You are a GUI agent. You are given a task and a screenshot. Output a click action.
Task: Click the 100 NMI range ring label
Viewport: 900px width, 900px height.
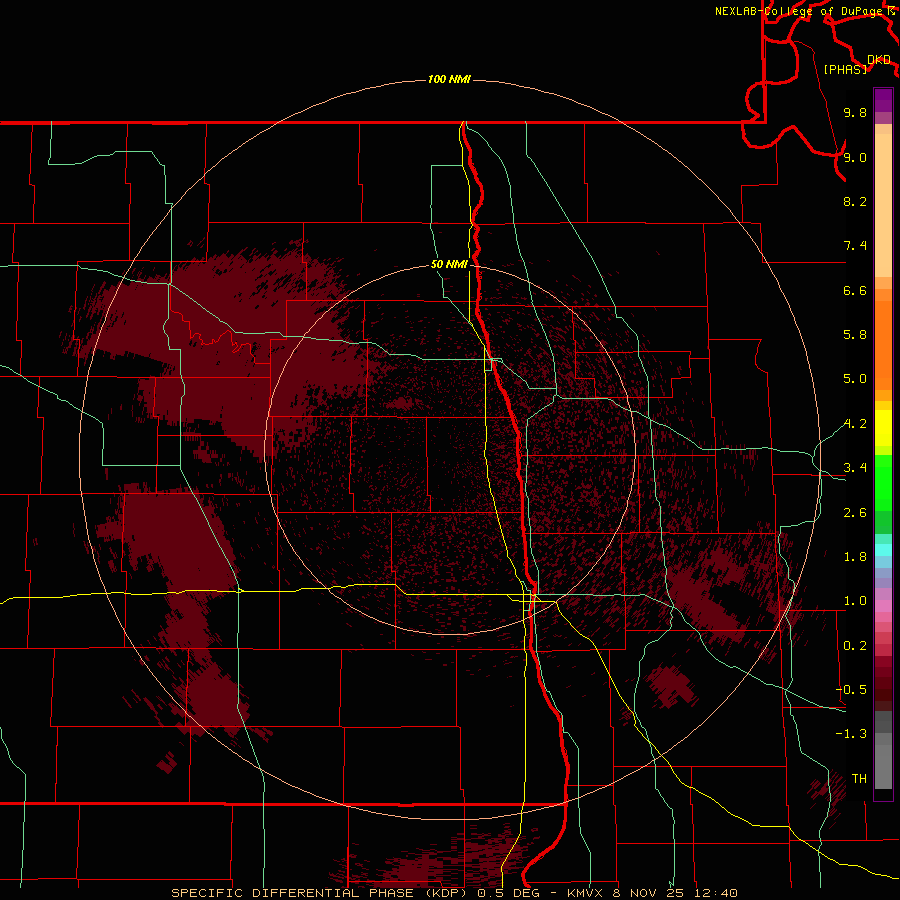click(x=449, y=79)
